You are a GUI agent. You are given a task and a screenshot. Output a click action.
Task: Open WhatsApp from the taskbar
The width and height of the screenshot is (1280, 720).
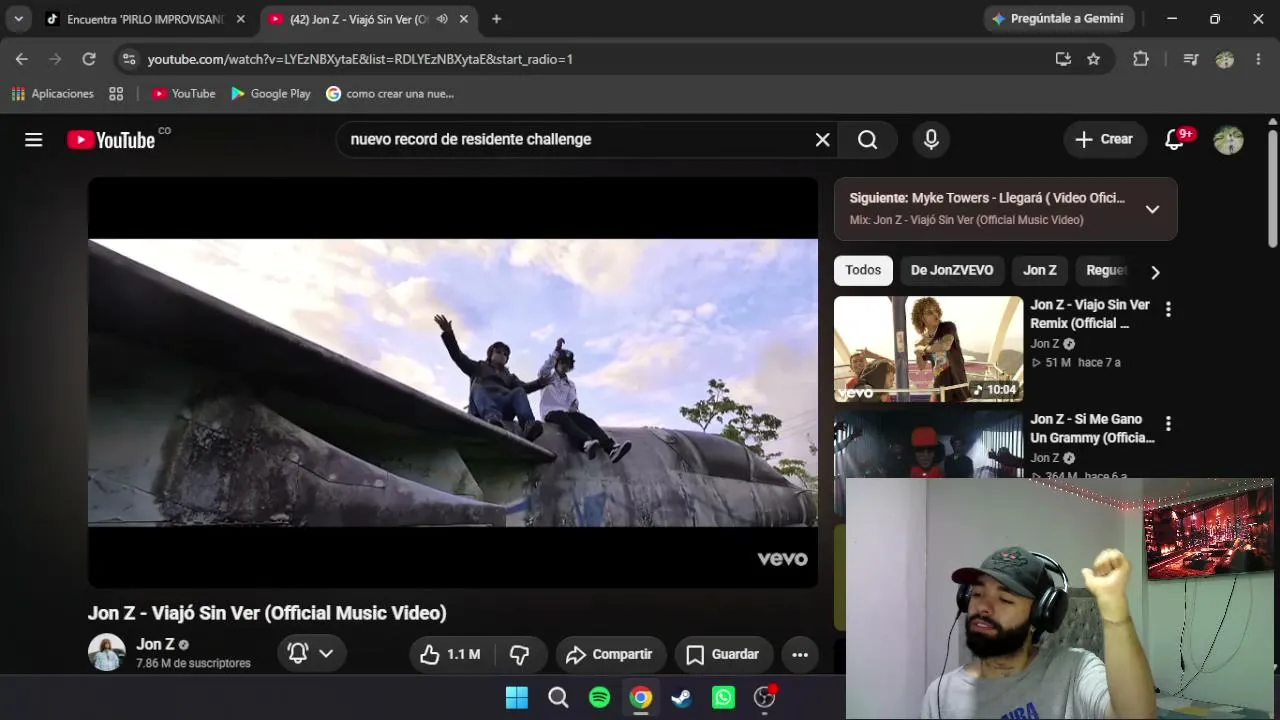(x=723, y=698)
